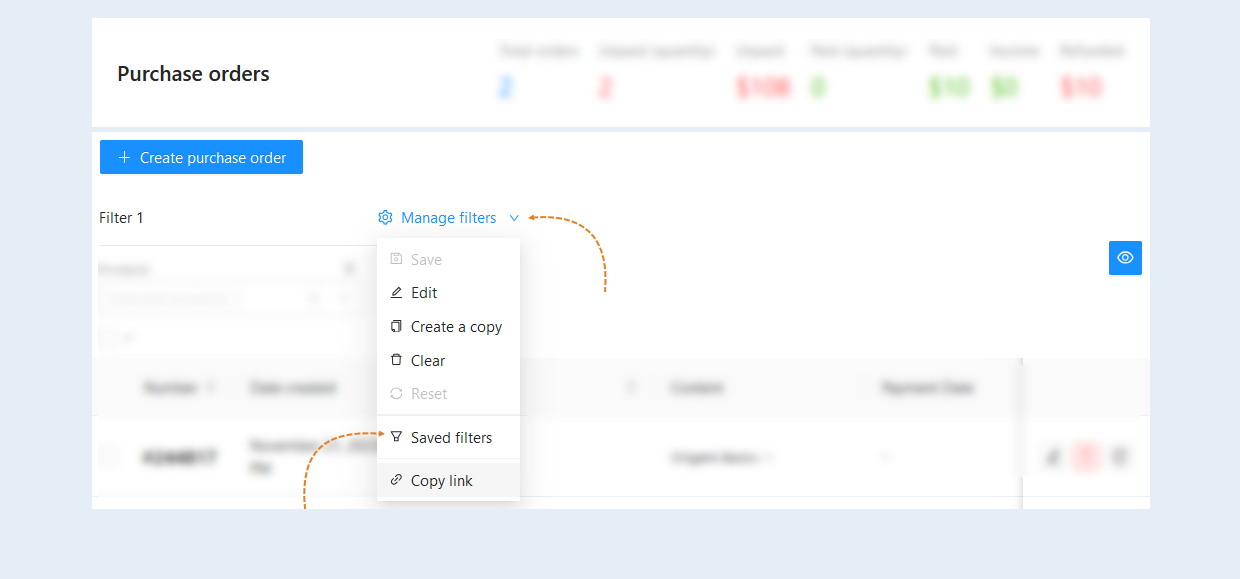Click the Filter 1 label
1240x579 pixels.
121,218
